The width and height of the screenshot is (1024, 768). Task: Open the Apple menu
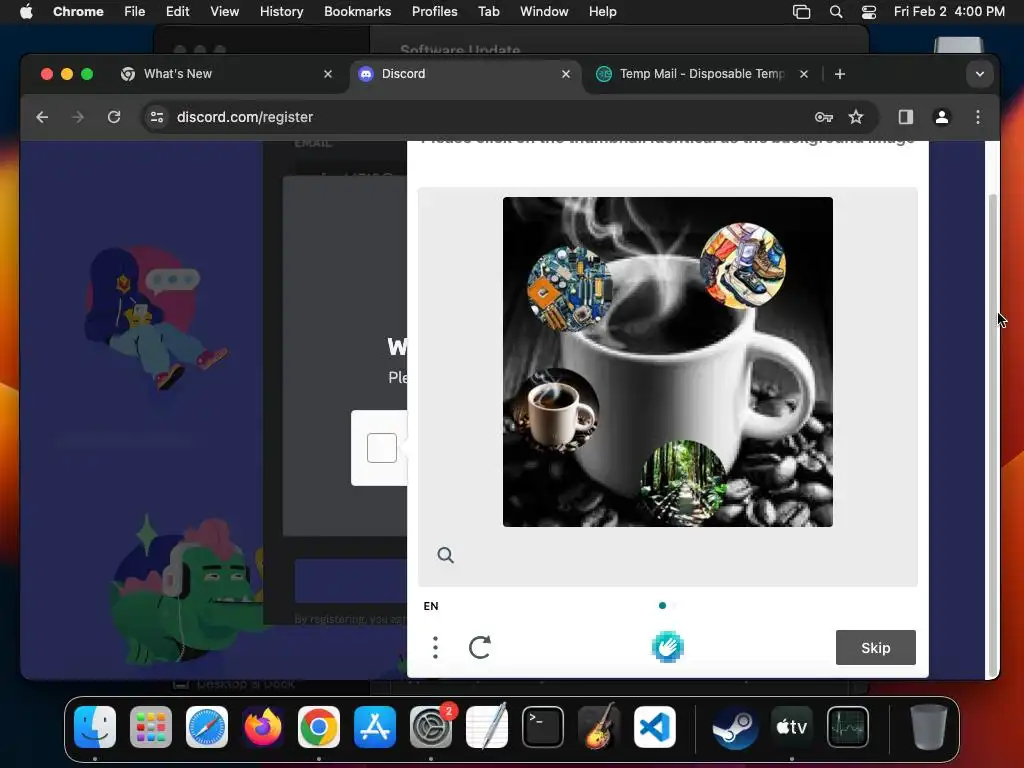[x=26, y=11]
